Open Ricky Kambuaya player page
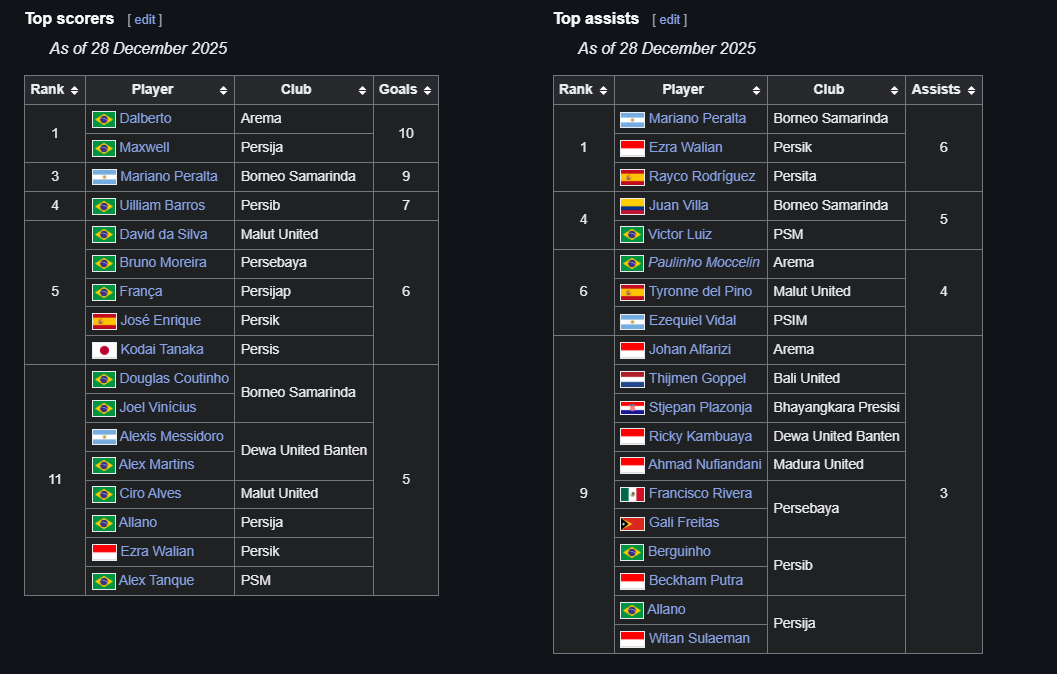The height and width of the screenshot is (674, 1057). (x=700, y=436)
